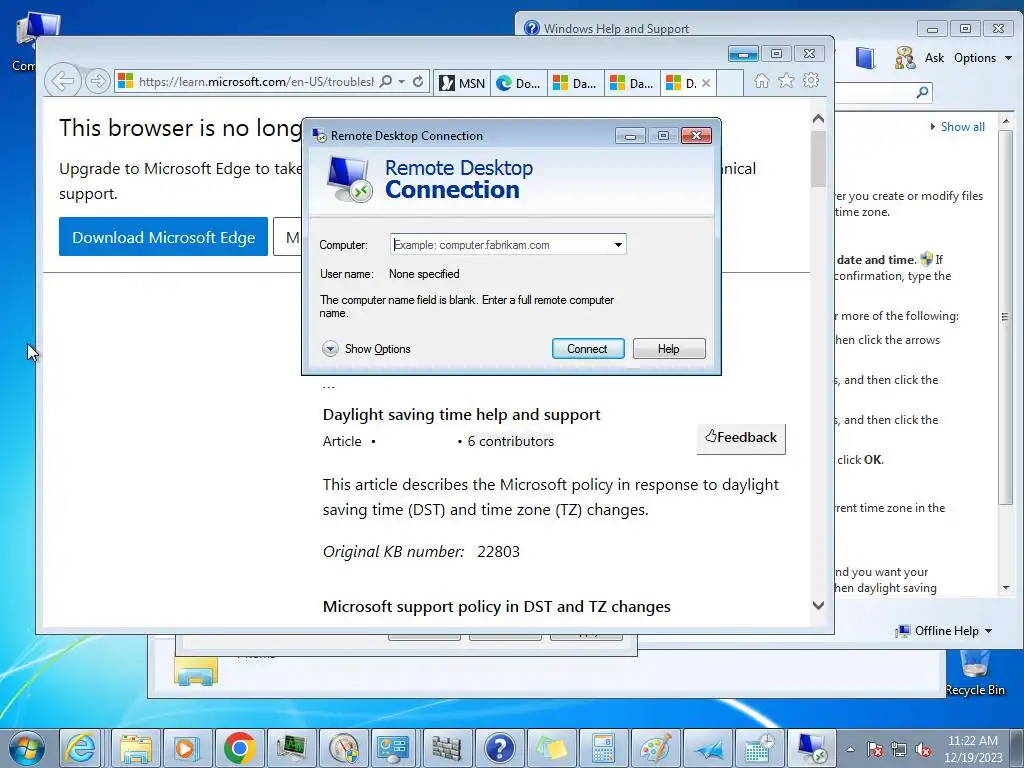
Task: Open Paint from the taskbar
Action: pos(654,748)
